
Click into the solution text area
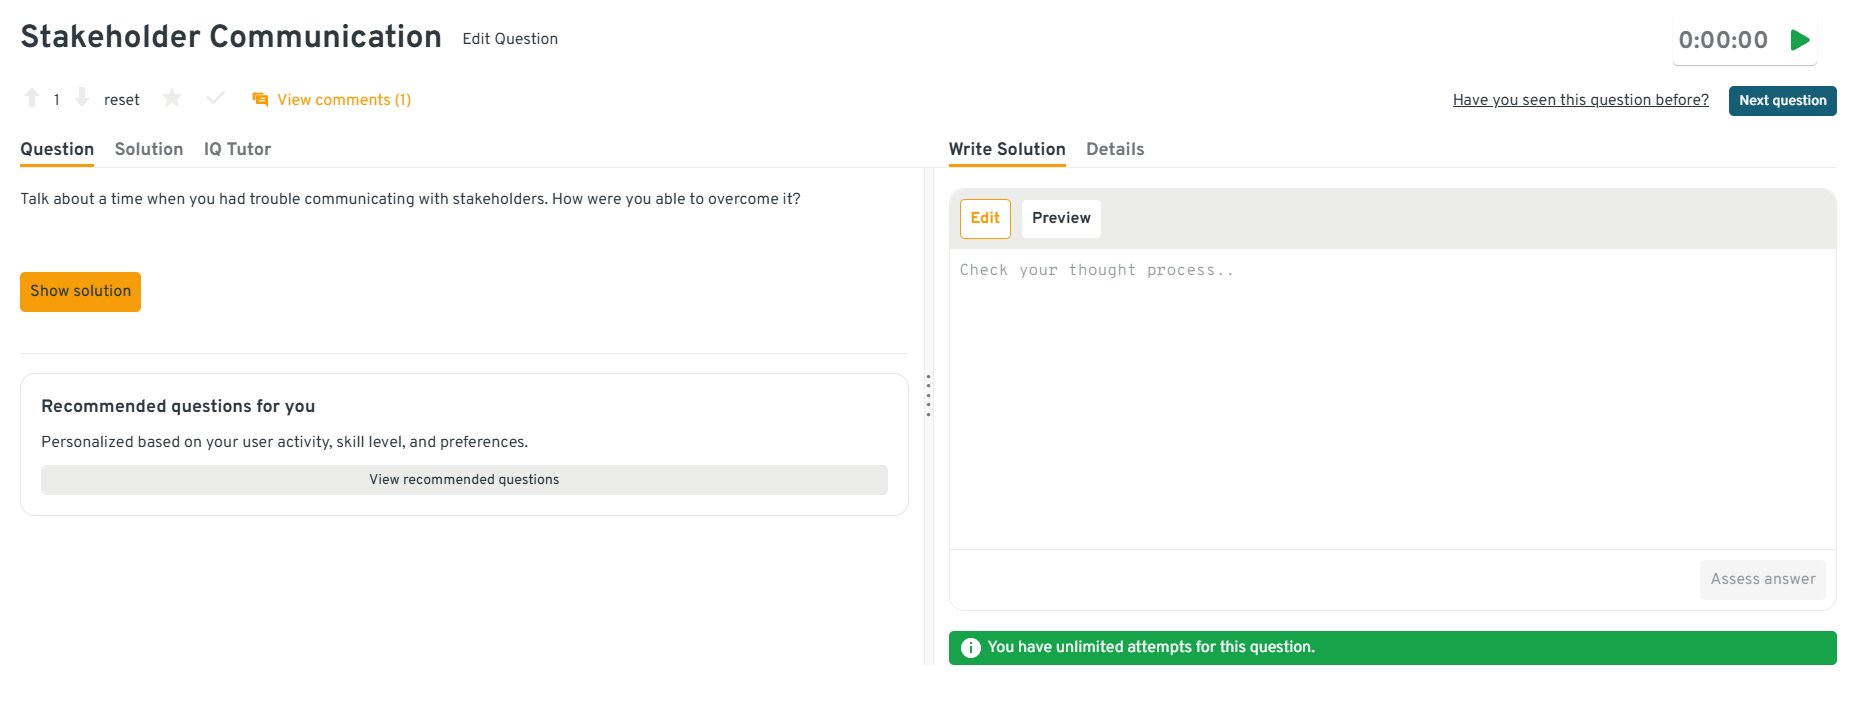coord(1392,400)
